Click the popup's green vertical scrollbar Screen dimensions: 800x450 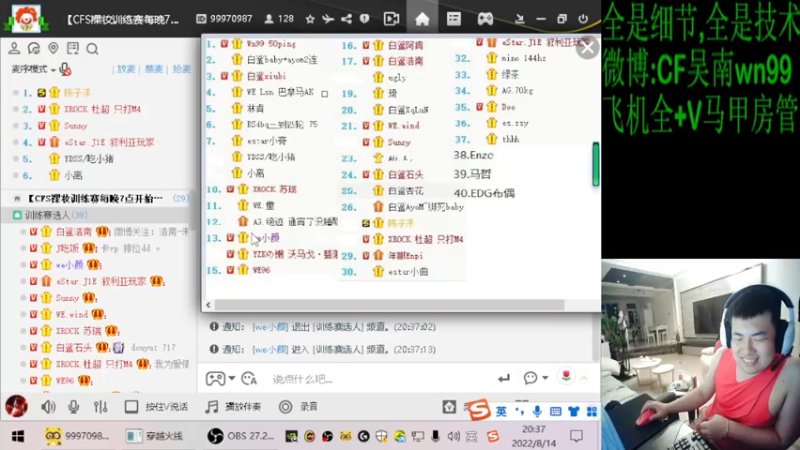595,164
